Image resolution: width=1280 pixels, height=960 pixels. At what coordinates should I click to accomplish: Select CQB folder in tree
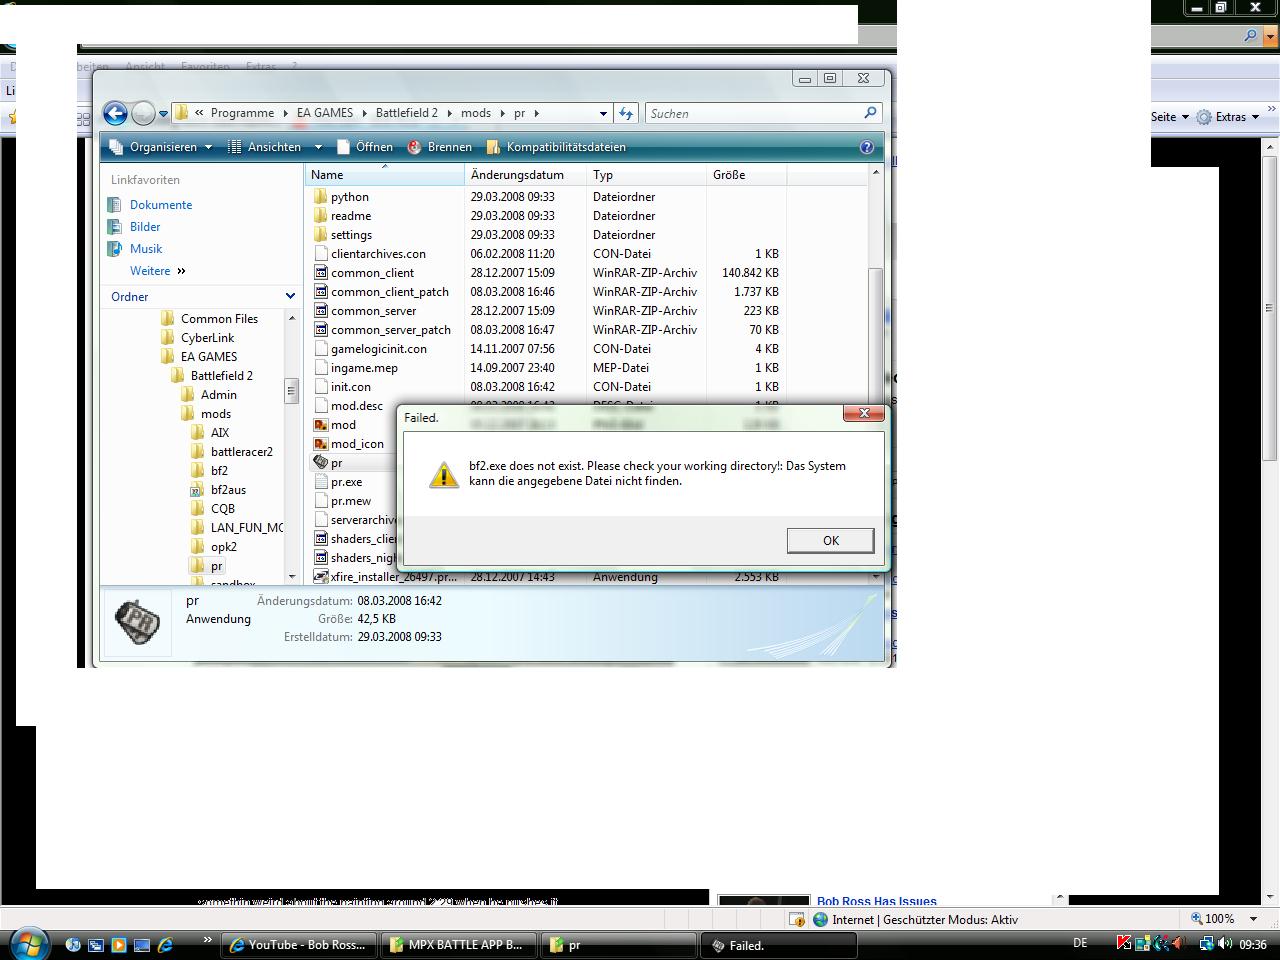click(x=223, y=509)
